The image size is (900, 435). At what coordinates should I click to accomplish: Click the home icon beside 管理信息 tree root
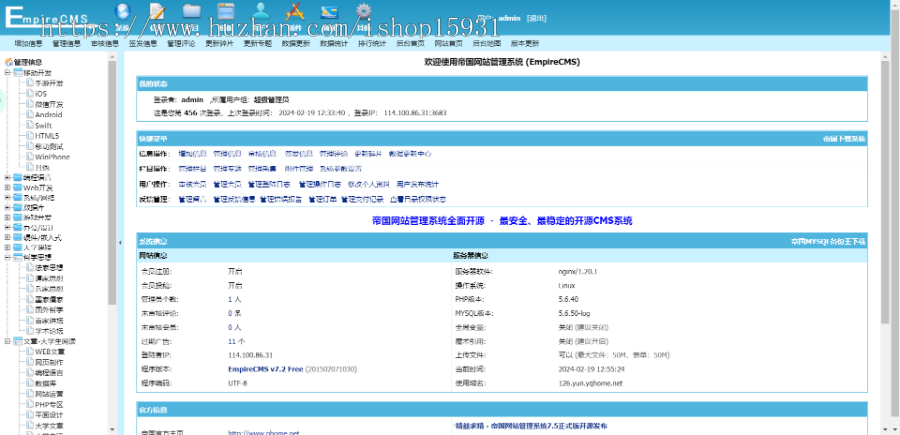pyautogui.click(x=9, y=62)
